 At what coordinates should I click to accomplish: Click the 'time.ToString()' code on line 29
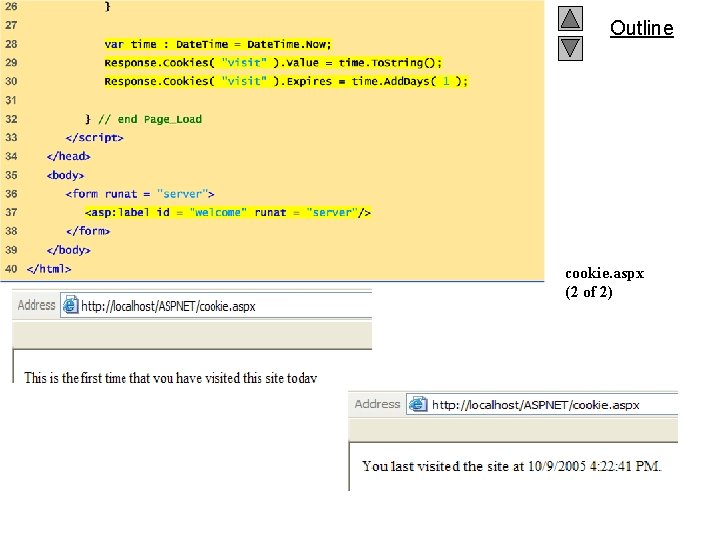pyautogui.click(x=390, y=62)
